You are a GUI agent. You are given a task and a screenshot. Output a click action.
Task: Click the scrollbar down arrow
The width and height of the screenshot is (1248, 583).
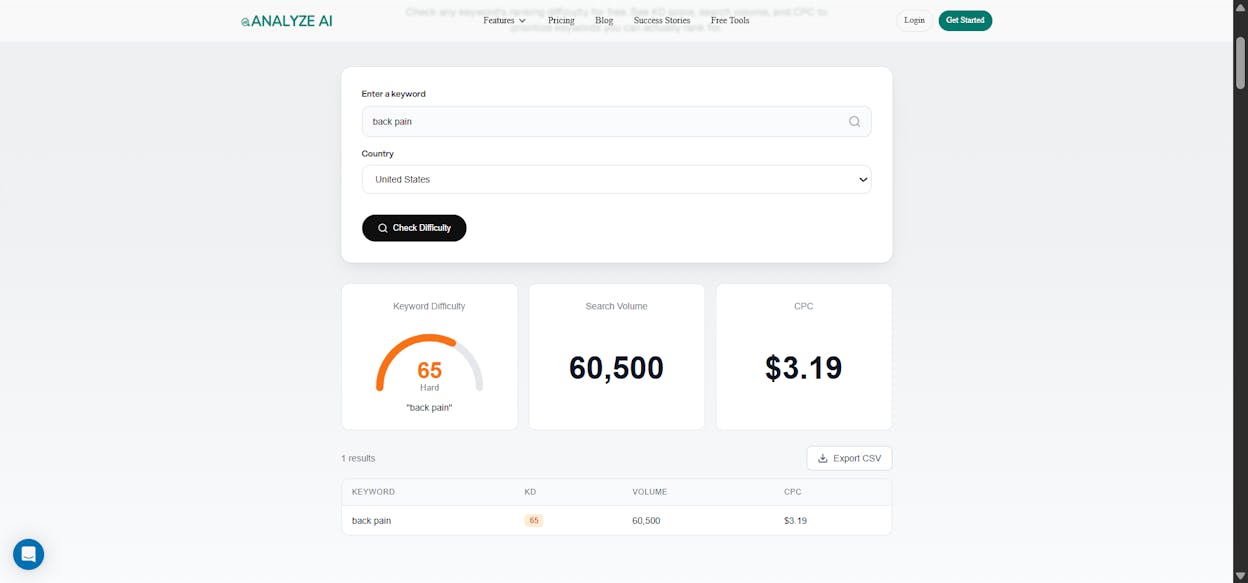pos(1240,576)
